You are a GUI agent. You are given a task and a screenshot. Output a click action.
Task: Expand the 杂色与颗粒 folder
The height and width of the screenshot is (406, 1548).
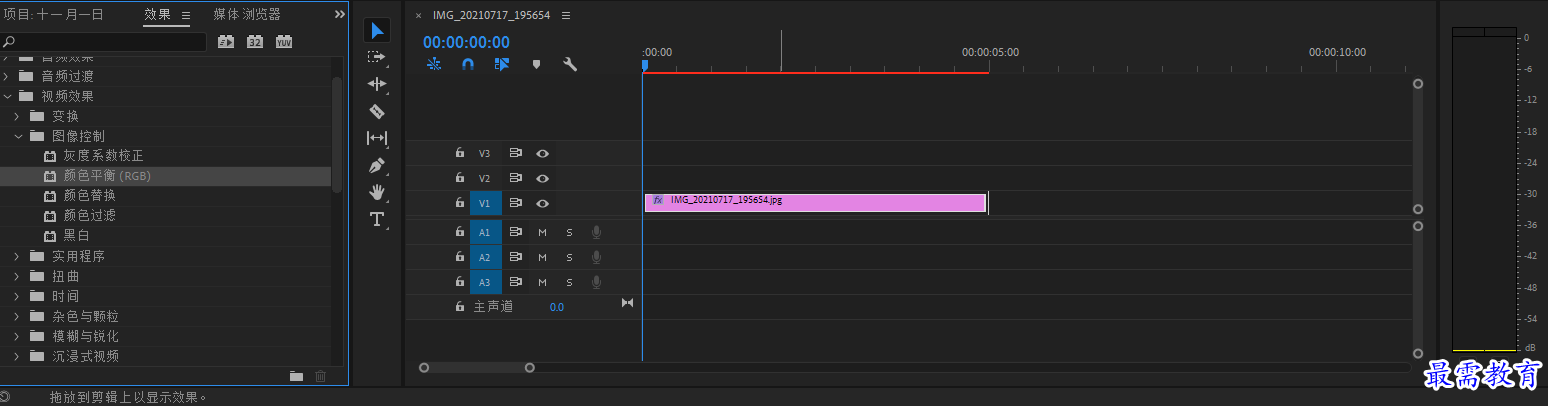(17, 316)
